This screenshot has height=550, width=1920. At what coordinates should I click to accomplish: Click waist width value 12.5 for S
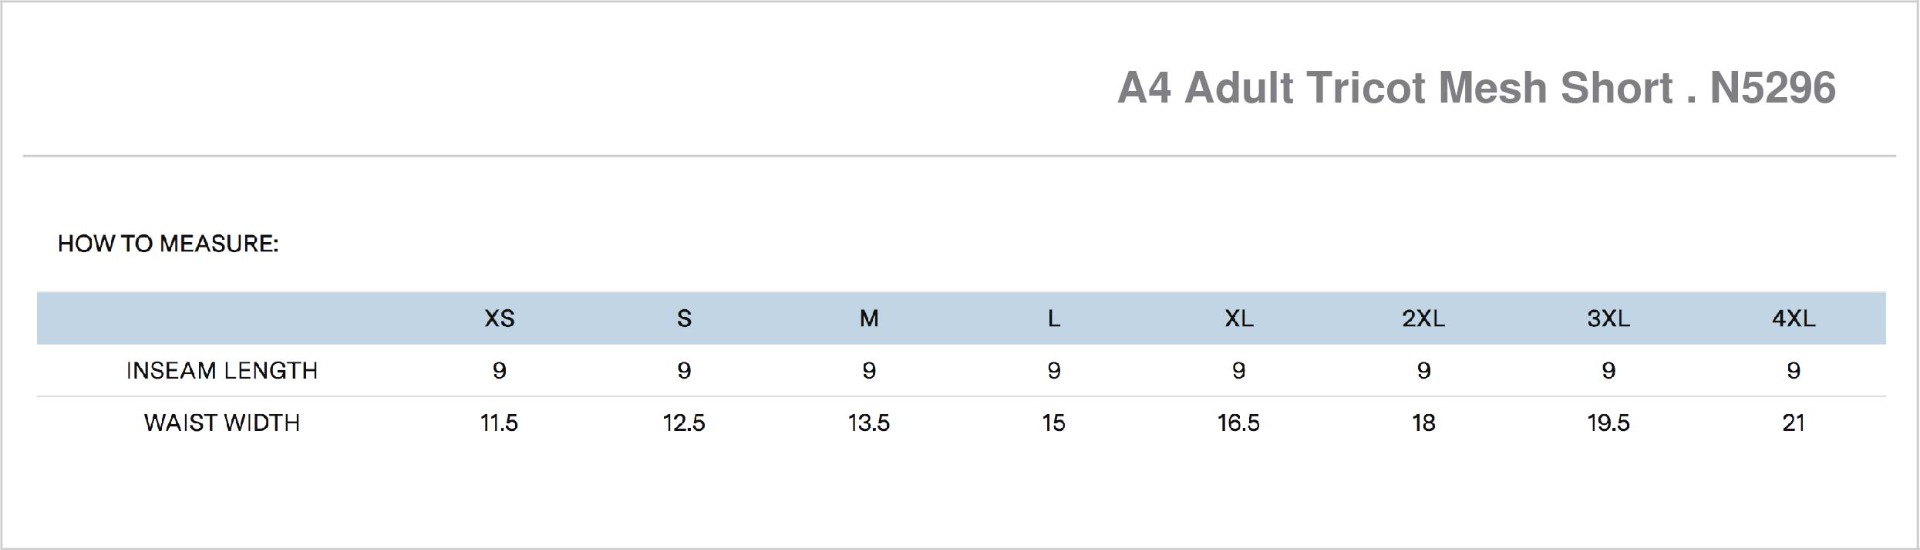(684, 423)
